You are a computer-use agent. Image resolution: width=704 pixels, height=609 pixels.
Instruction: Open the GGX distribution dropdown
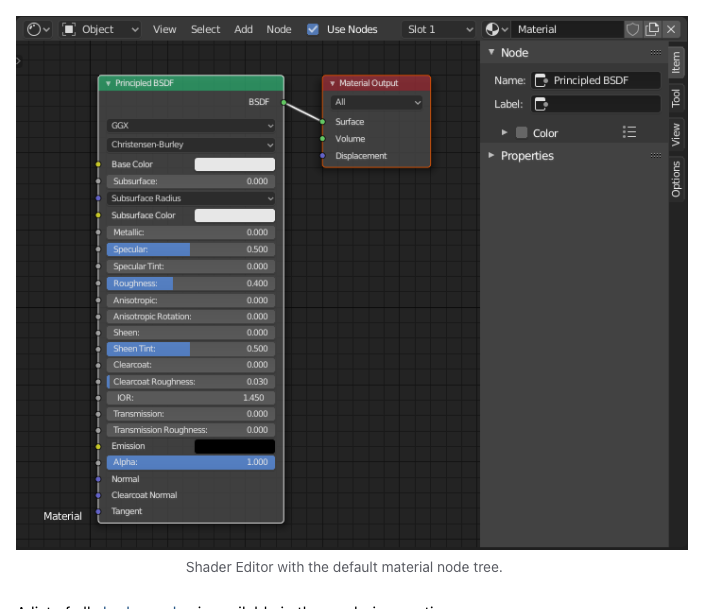[191, 125]
